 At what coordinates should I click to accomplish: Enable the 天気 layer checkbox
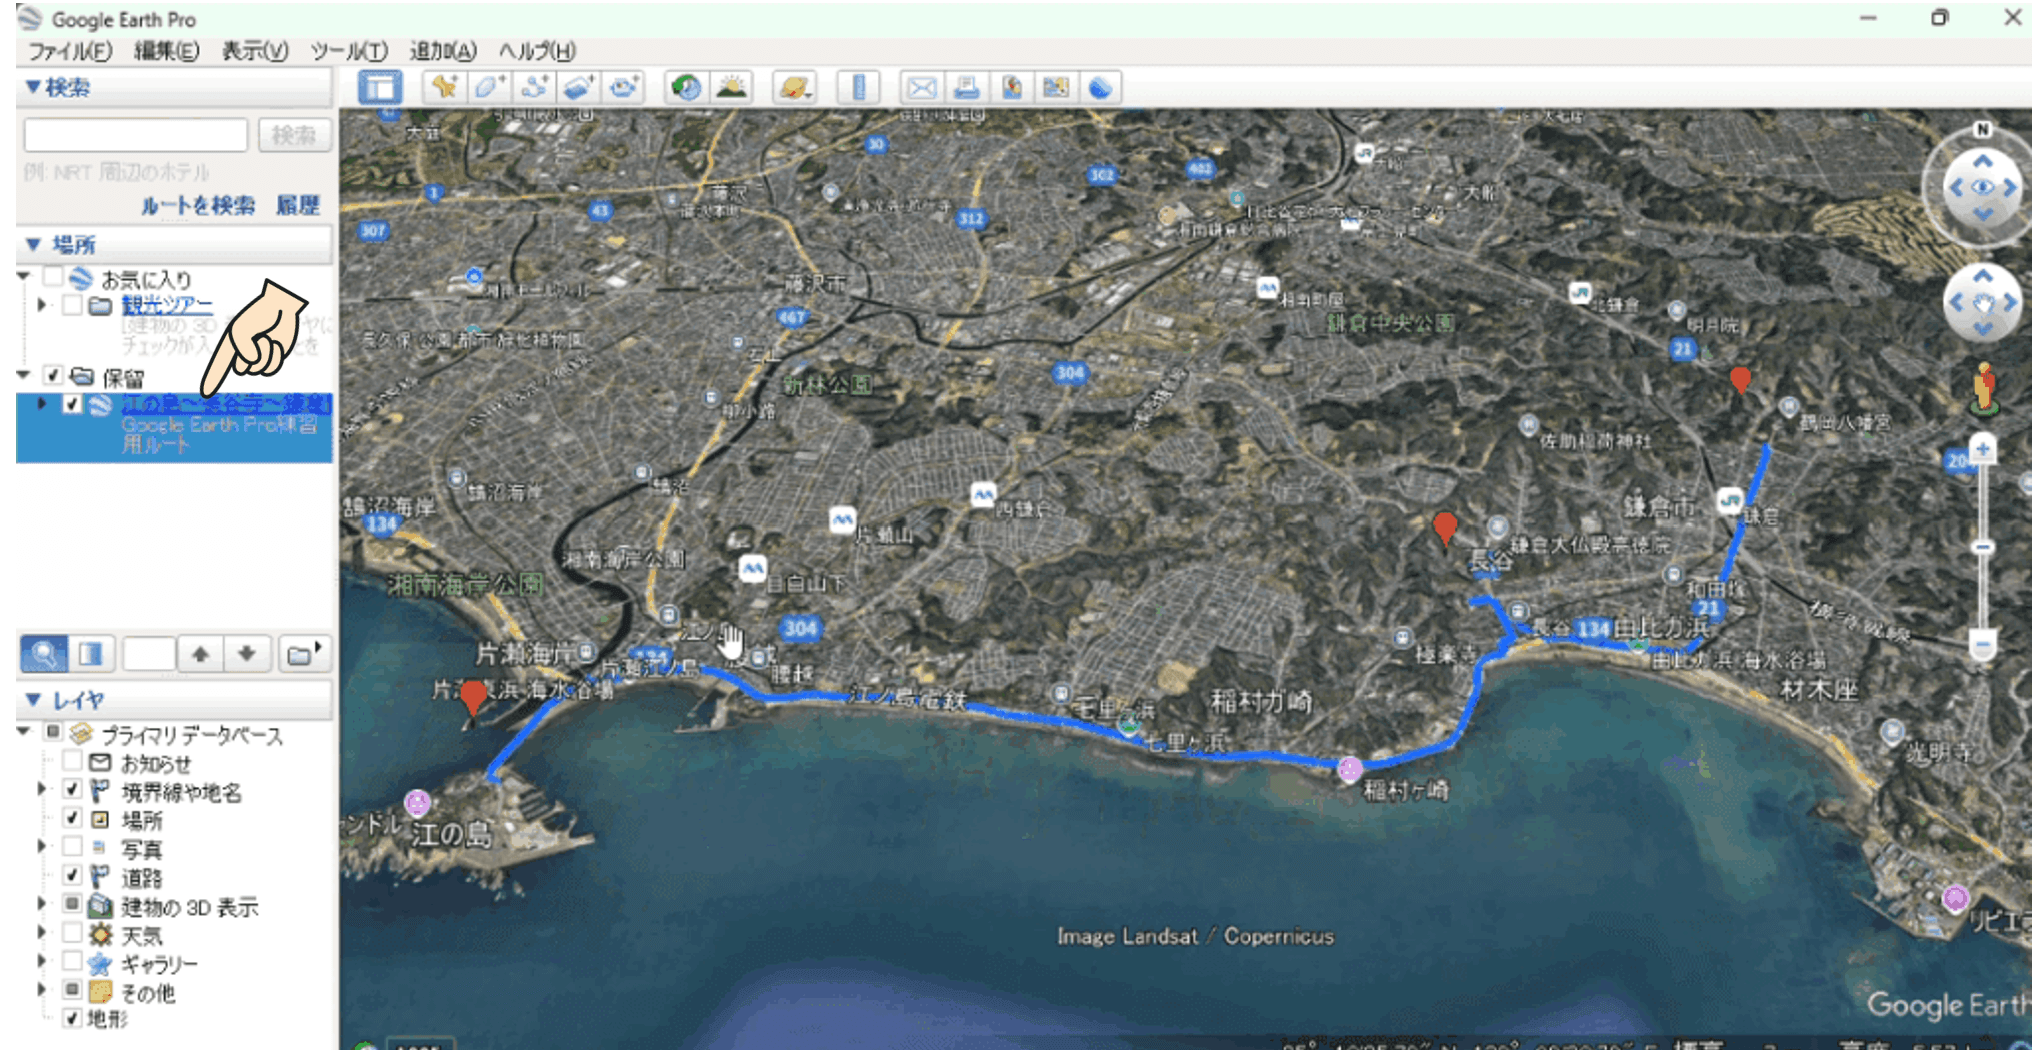click(72, 934)
